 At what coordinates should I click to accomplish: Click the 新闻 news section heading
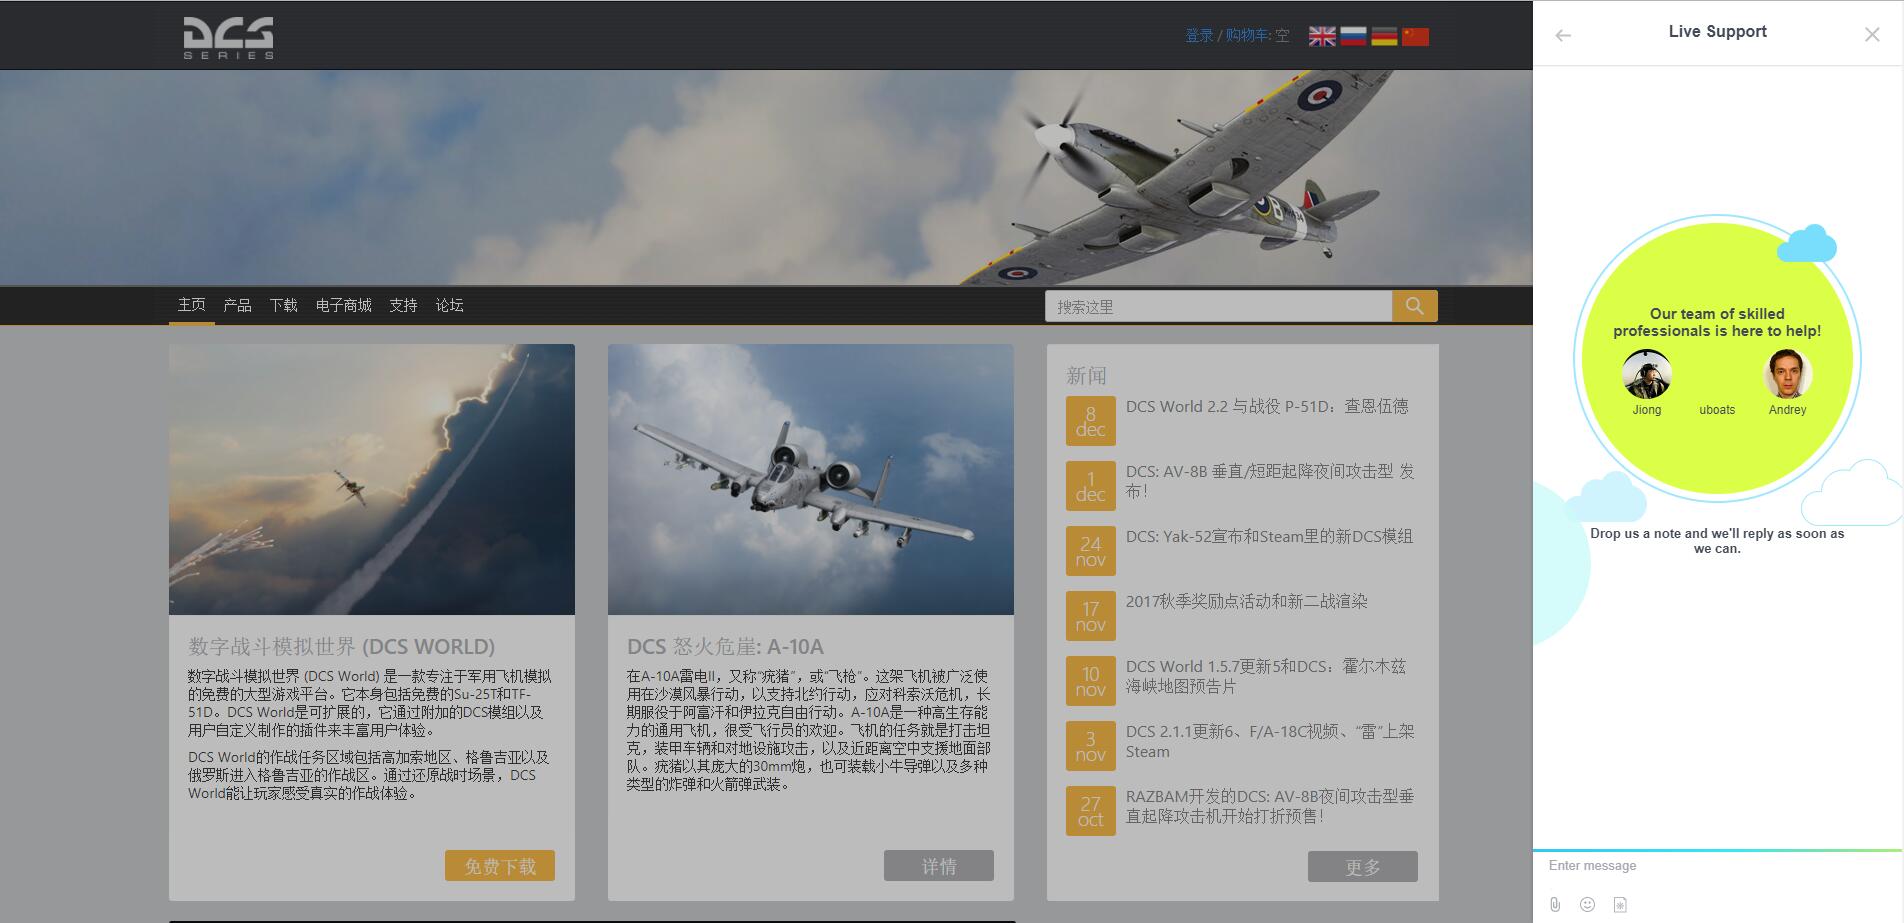click(1086, 376)
